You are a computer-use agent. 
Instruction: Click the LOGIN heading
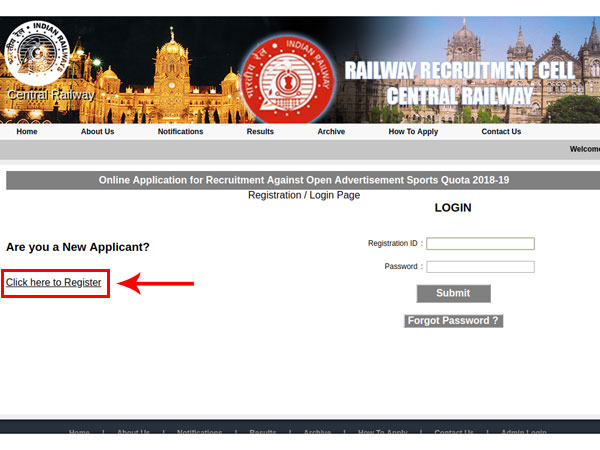(453, 208)
